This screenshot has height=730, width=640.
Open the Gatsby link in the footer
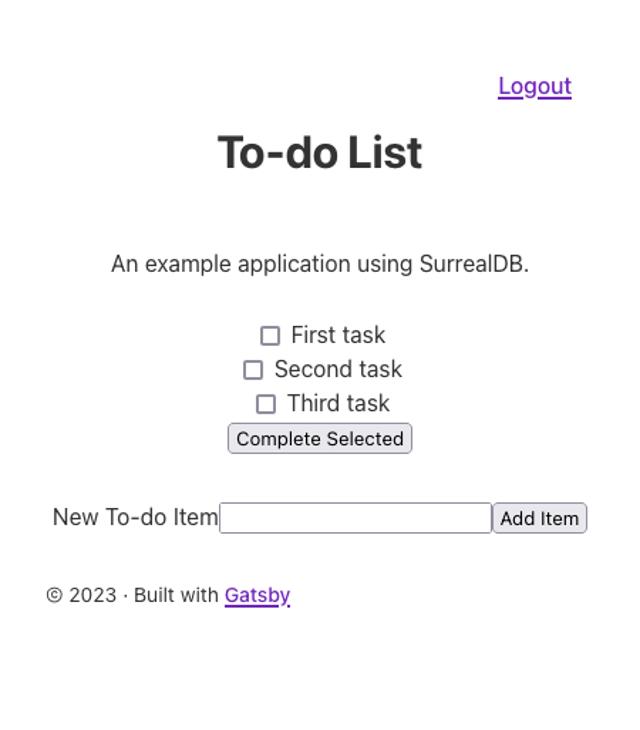pos(257,595)
